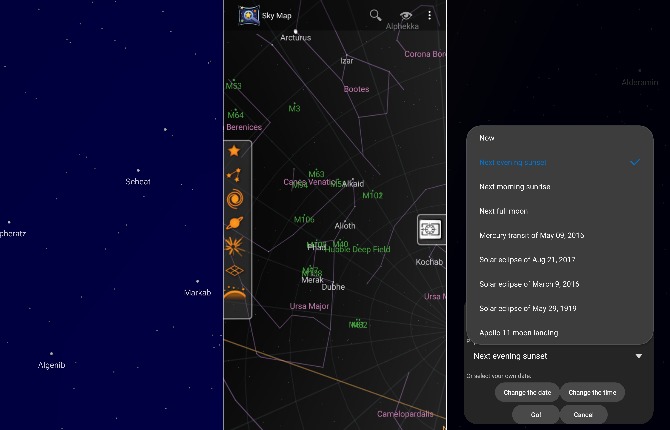This screenshot has width=670, height=430.
Task: Toggle the horizon layer icon
Action: point(235,293)
